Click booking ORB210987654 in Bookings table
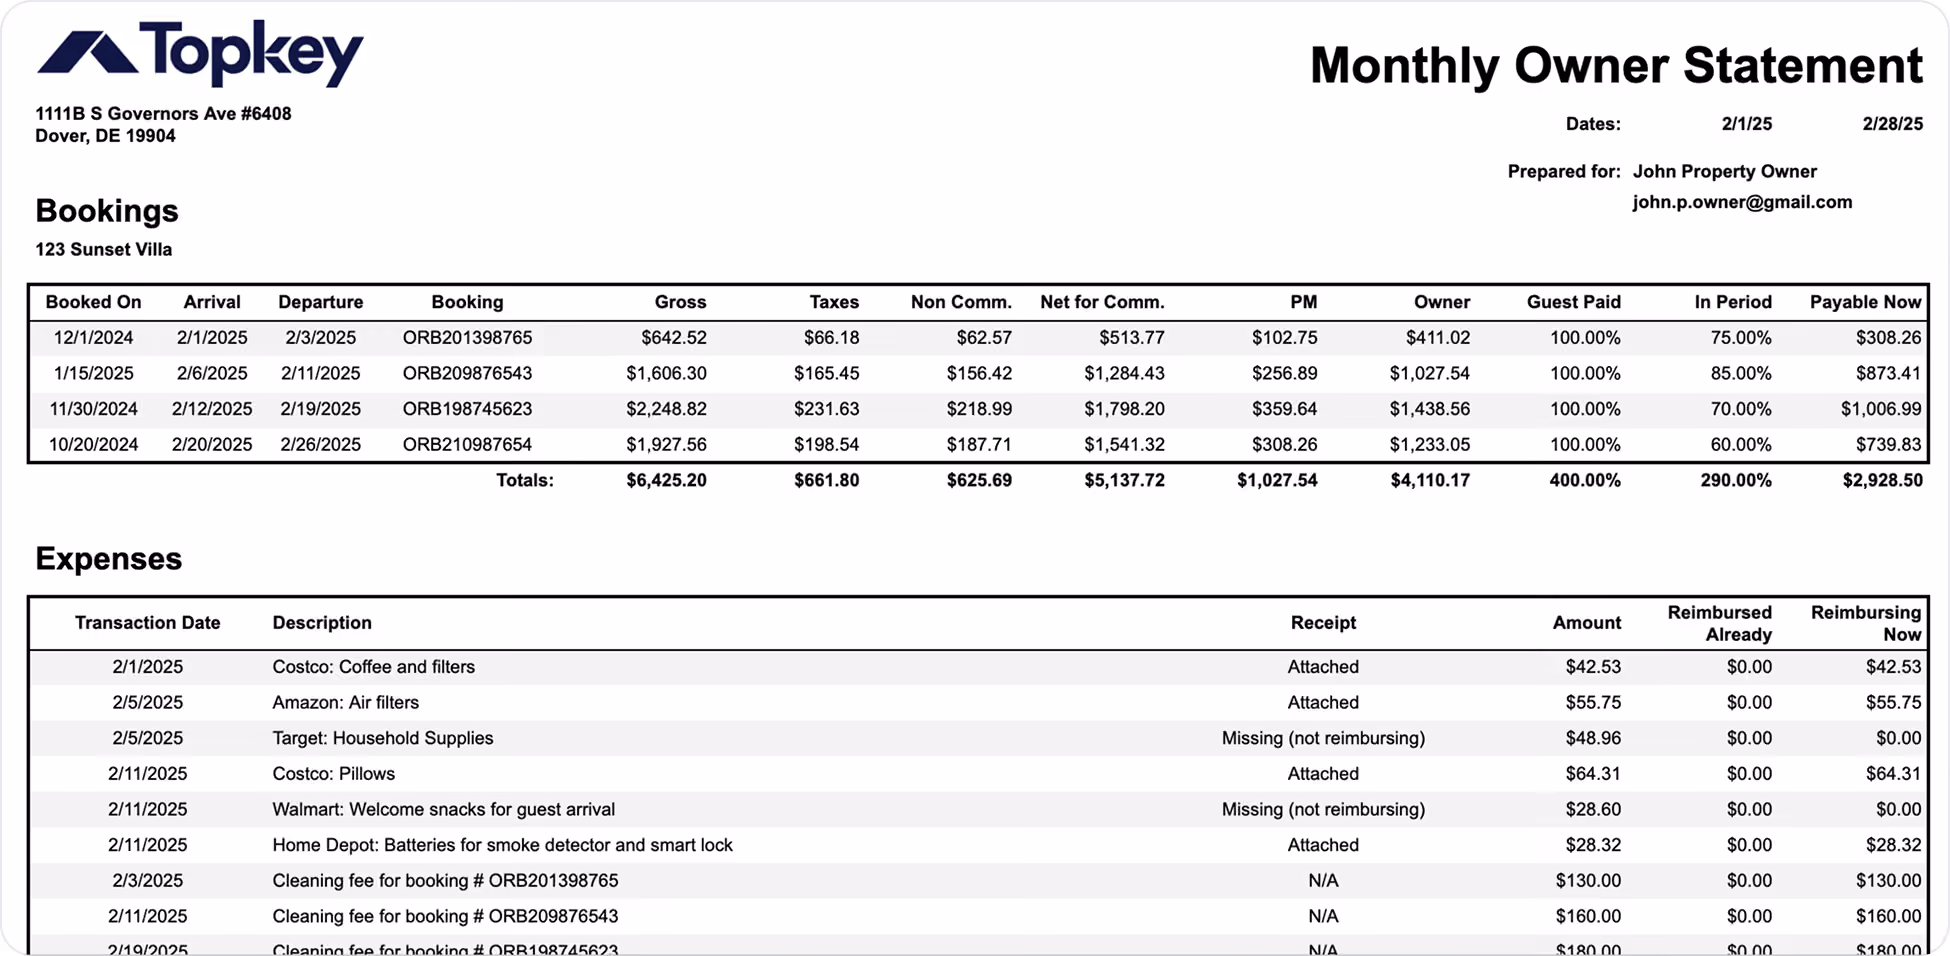 [467, 444]
